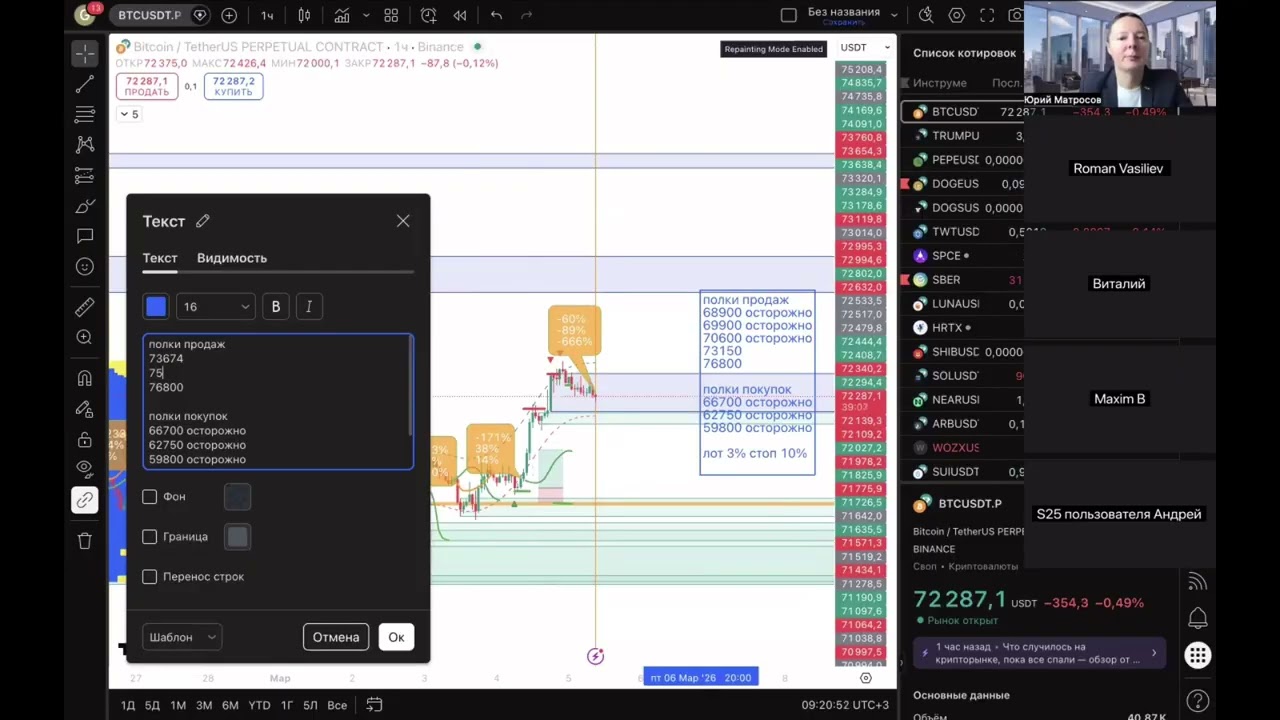This screenshot has height=720, width=1280.
Task: Click the КУПИТЬ buy button
Action: pyautogui.click(x=233, y=86)
